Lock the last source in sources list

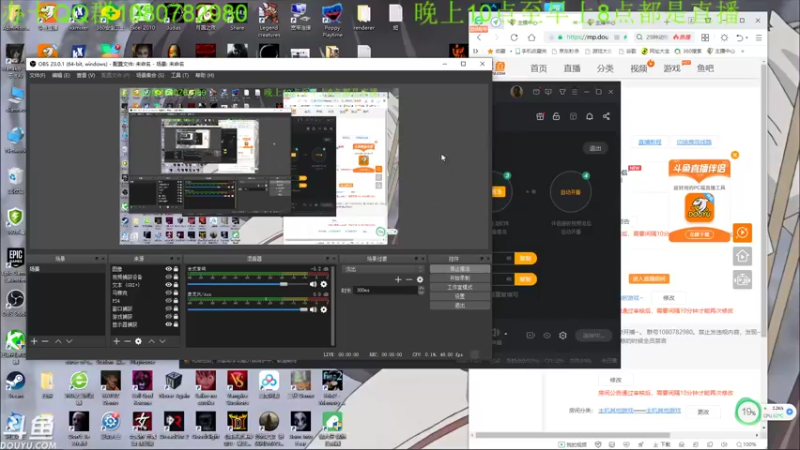176,324
